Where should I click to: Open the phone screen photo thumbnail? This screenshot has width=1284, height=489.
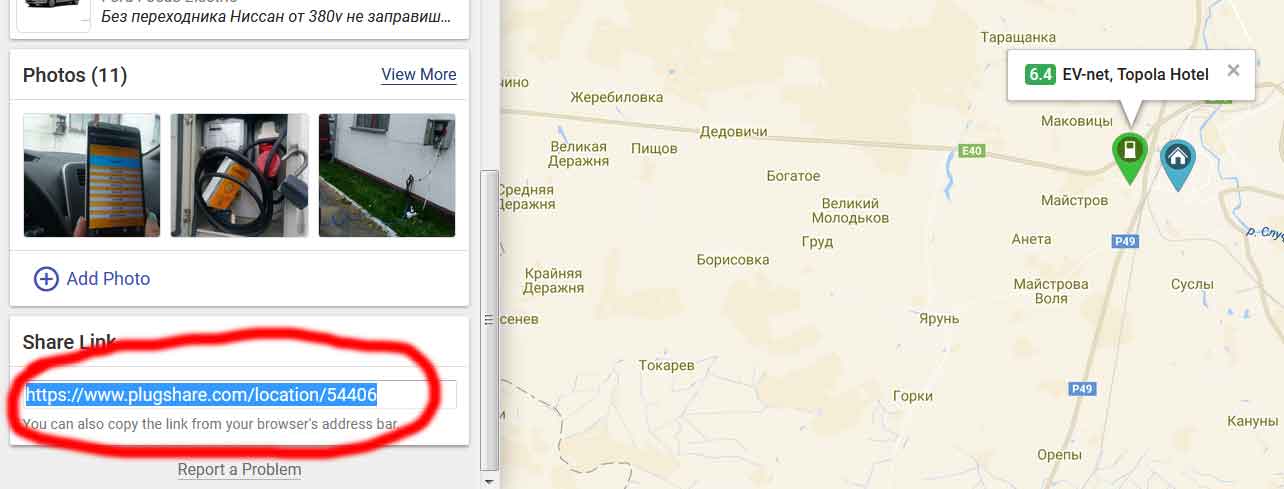[92, 175]
